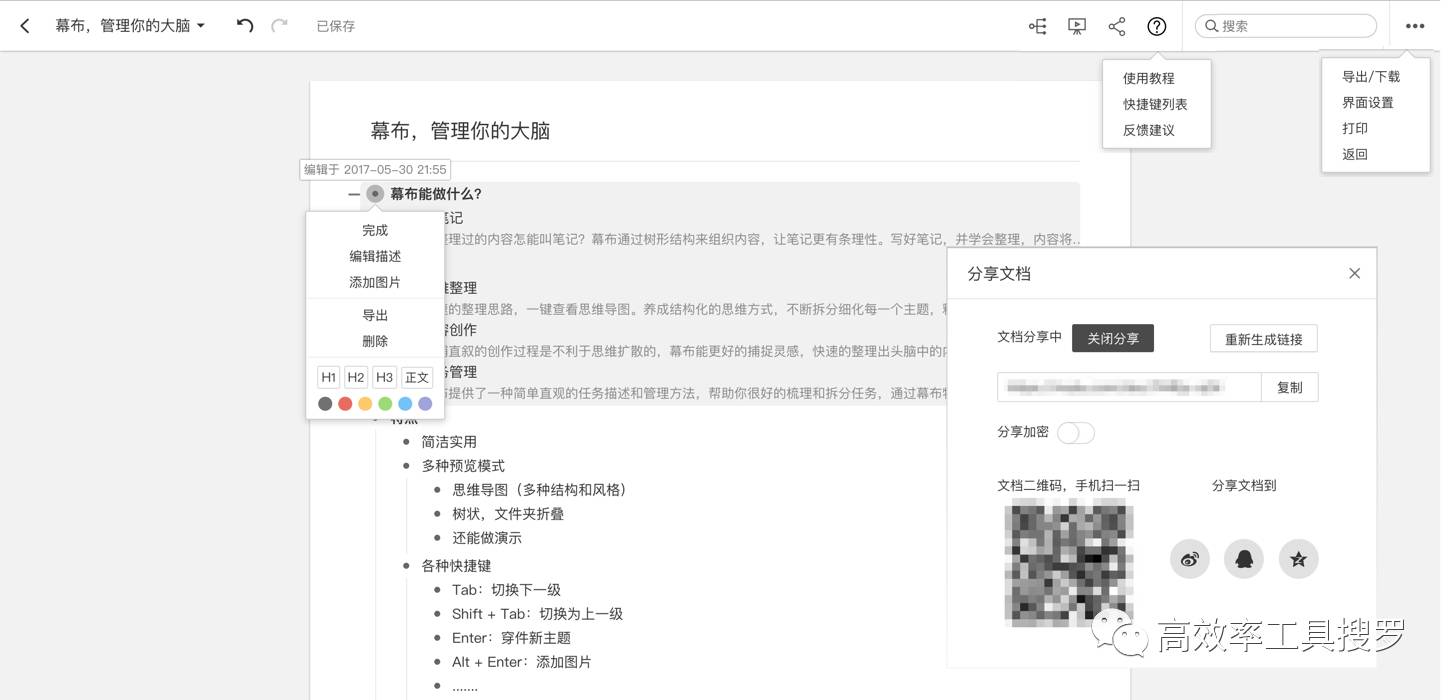Click the share link field
This screenshot has width=1455, height=700.
(1129, 387)
